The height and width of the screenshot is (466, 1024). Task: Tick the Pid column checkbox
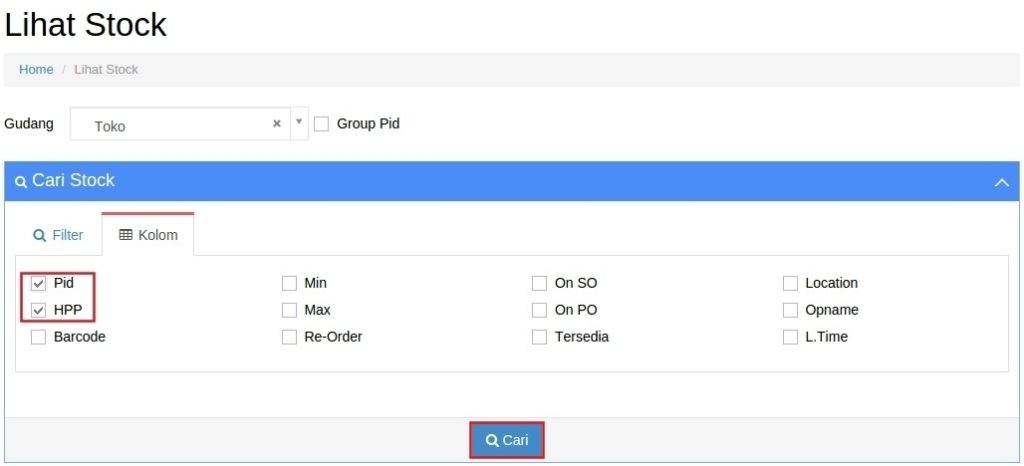click(x=39, y=284)
